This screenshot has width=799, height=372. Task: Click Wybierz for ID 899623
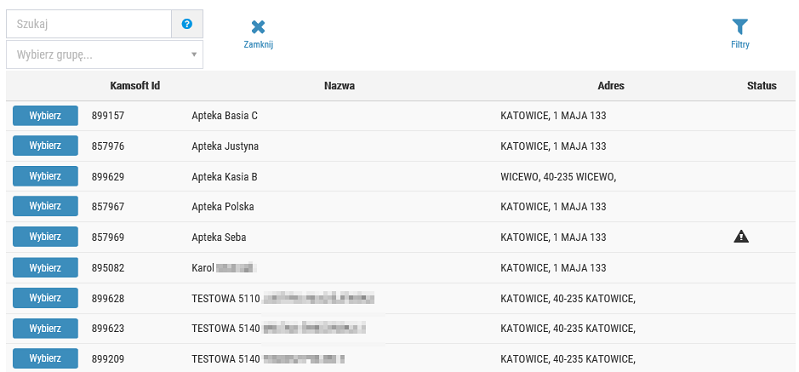(x=45, y=328)
